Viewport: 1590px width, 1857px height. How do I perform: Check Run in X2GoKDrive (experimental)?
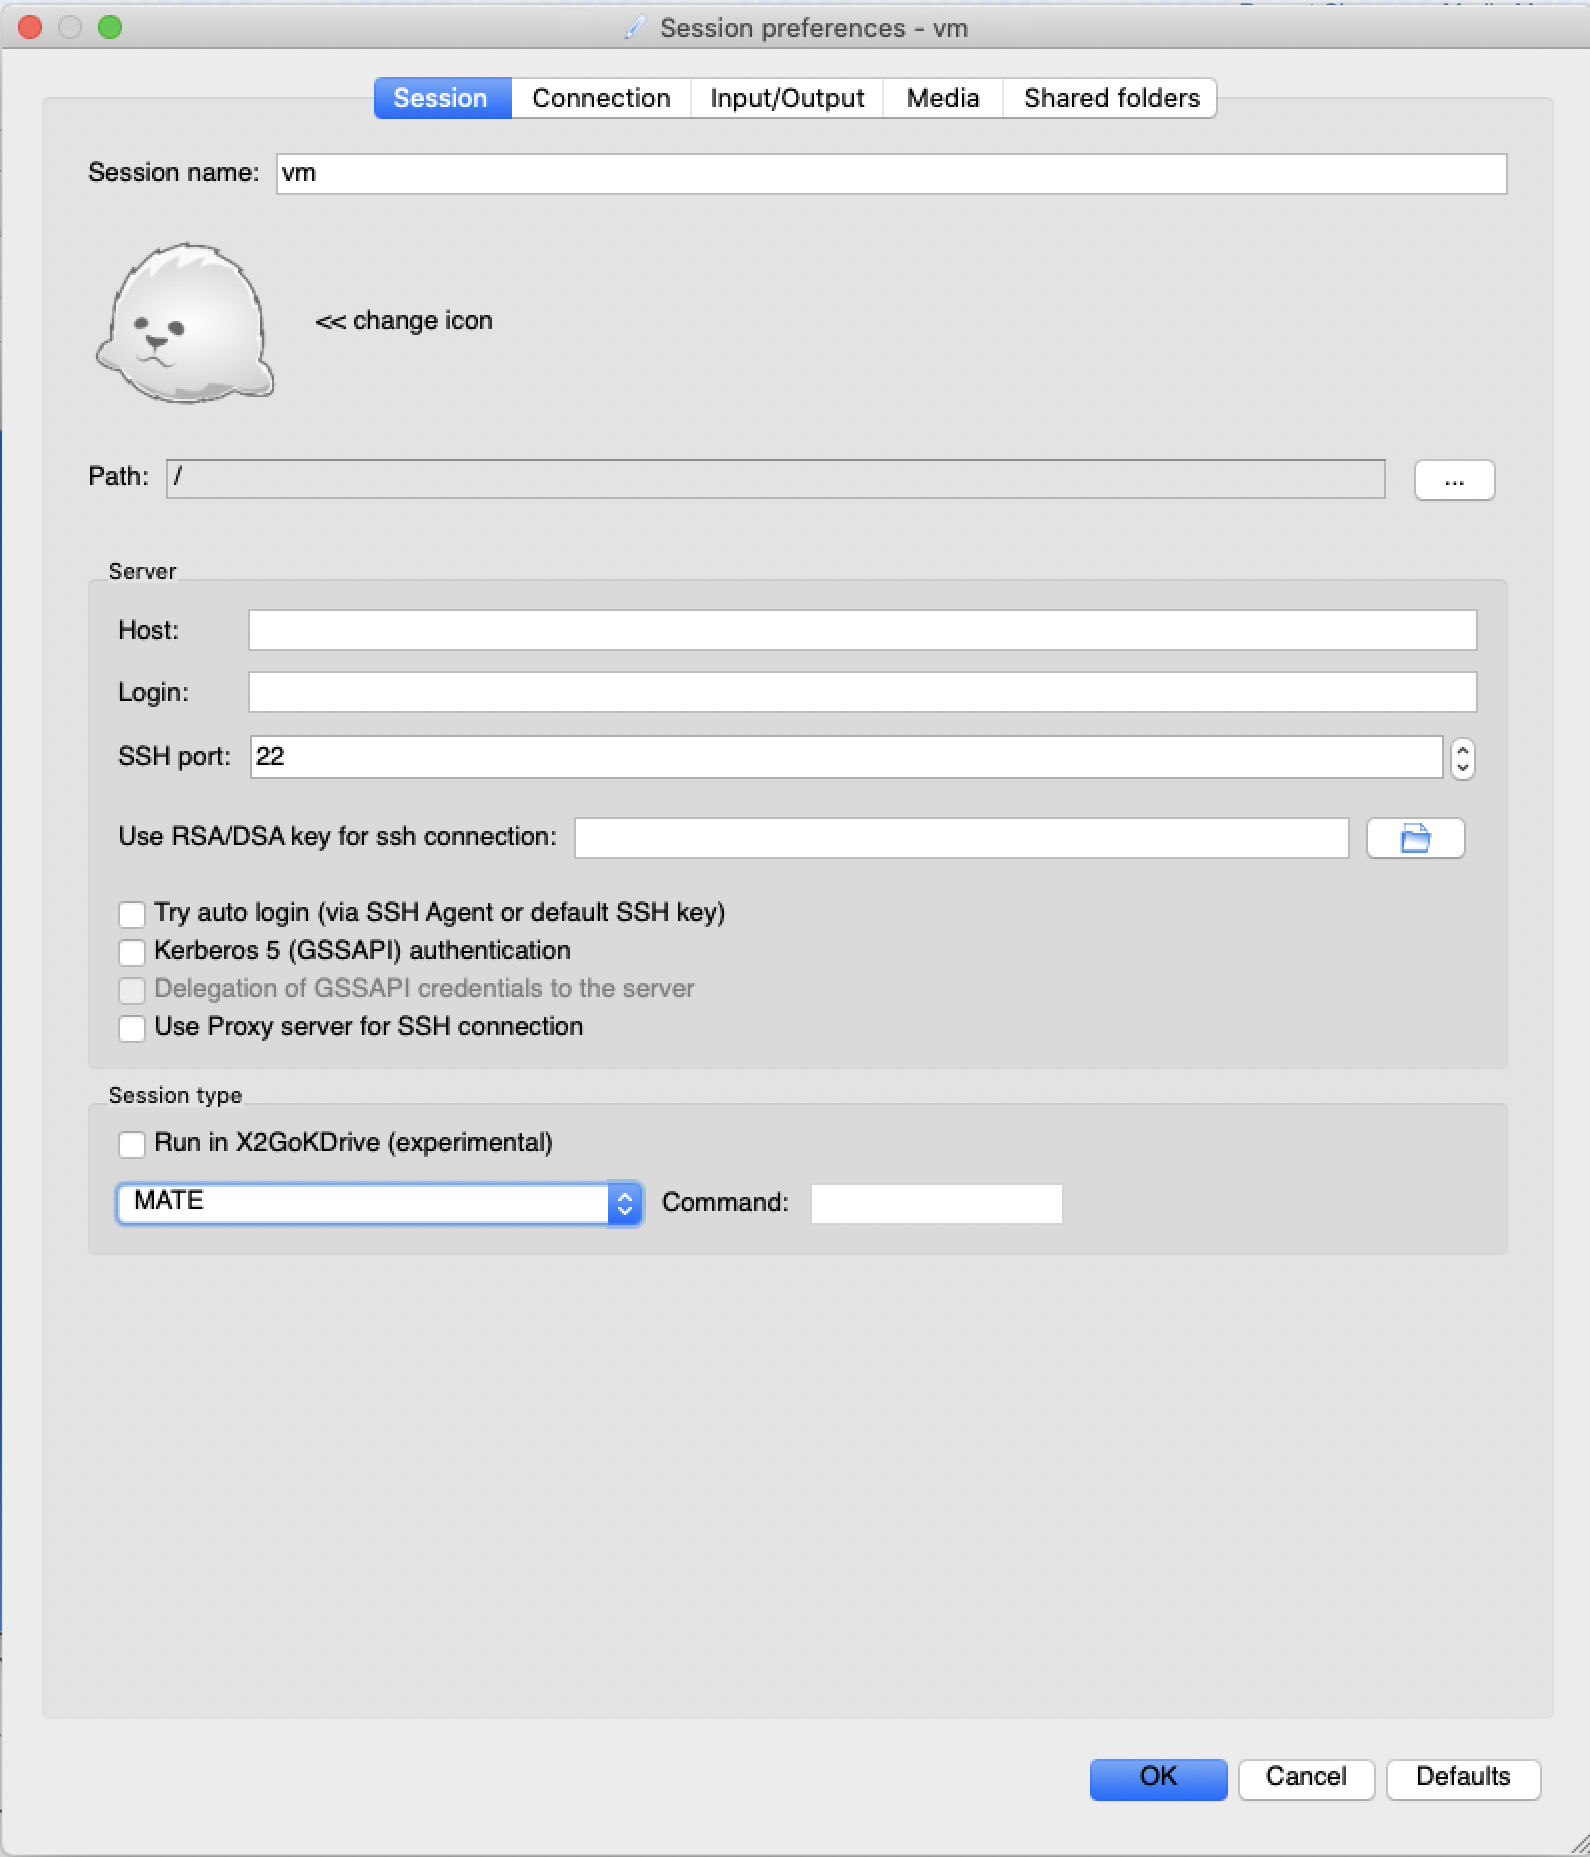coord(132,1144)
